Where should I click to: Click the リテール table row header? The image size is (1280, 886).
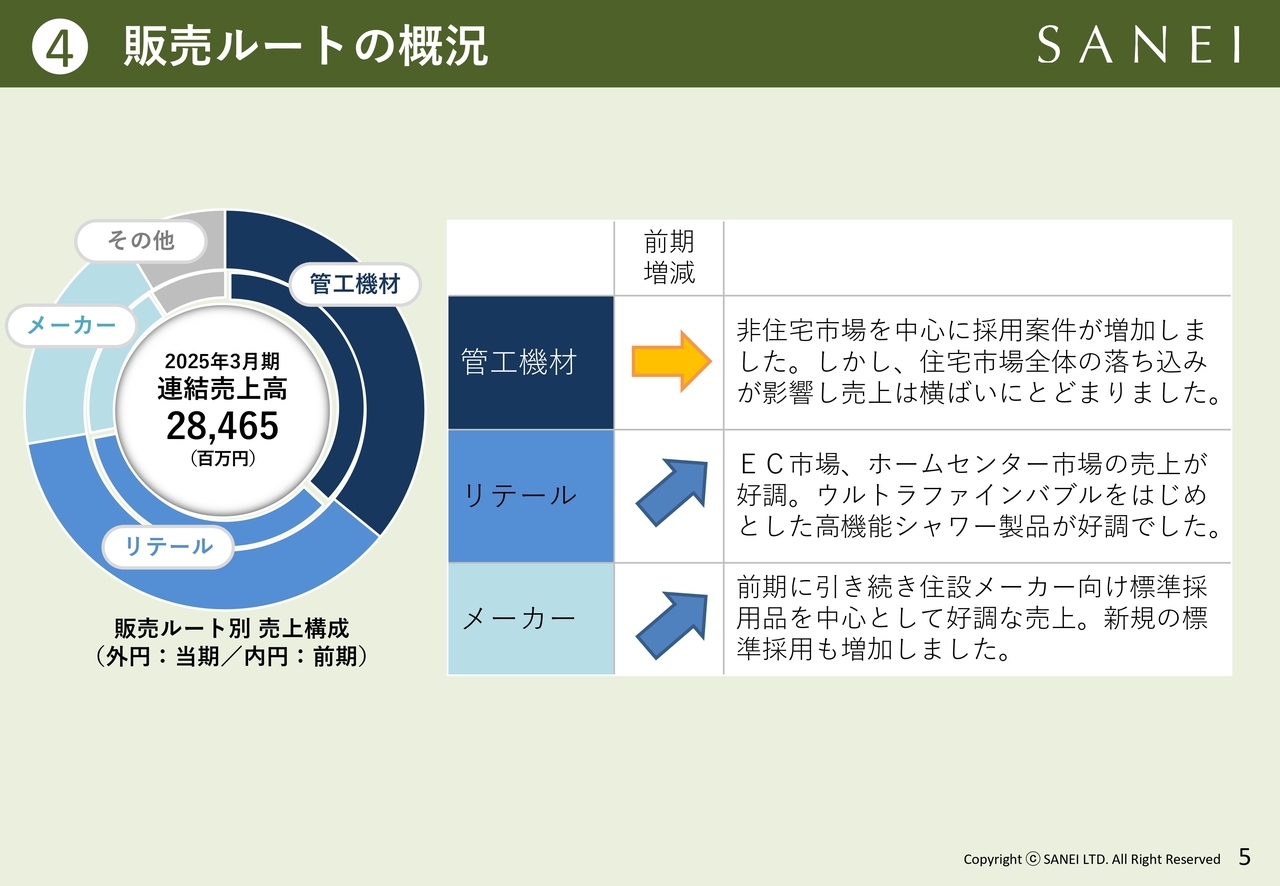[531, 496]
